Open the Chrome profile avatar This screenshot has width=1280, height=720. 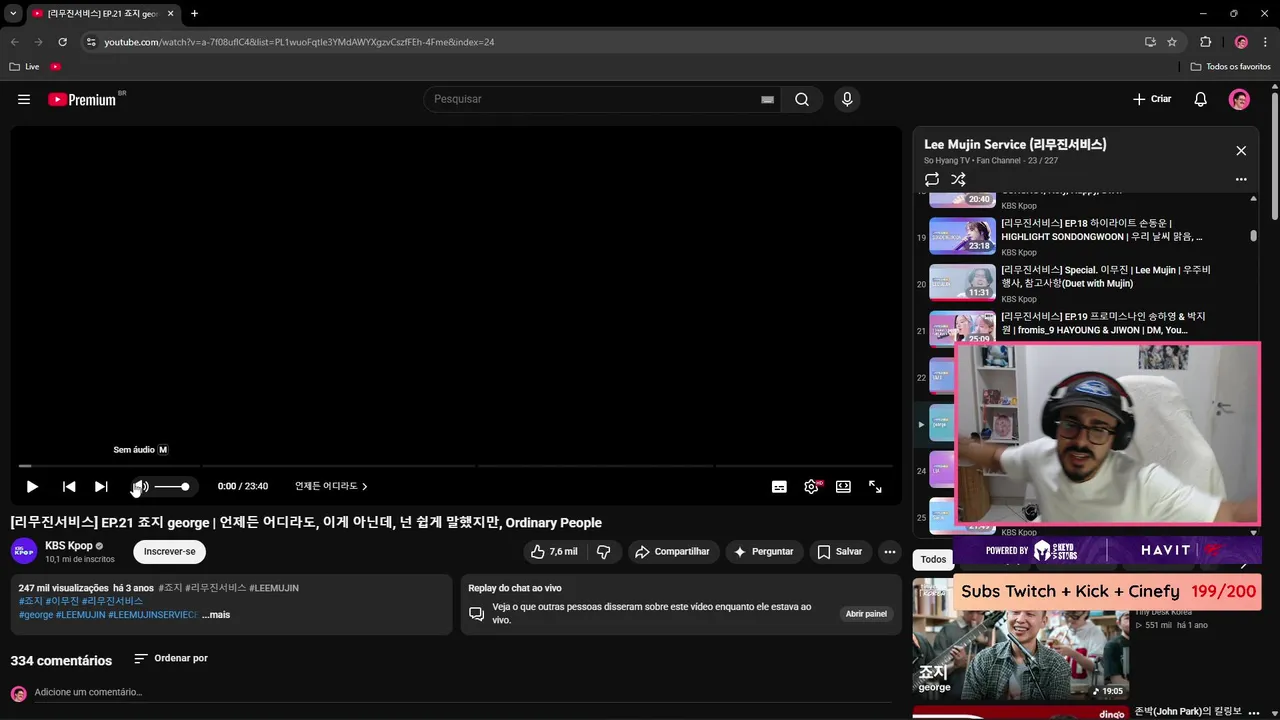point(1241,42)
